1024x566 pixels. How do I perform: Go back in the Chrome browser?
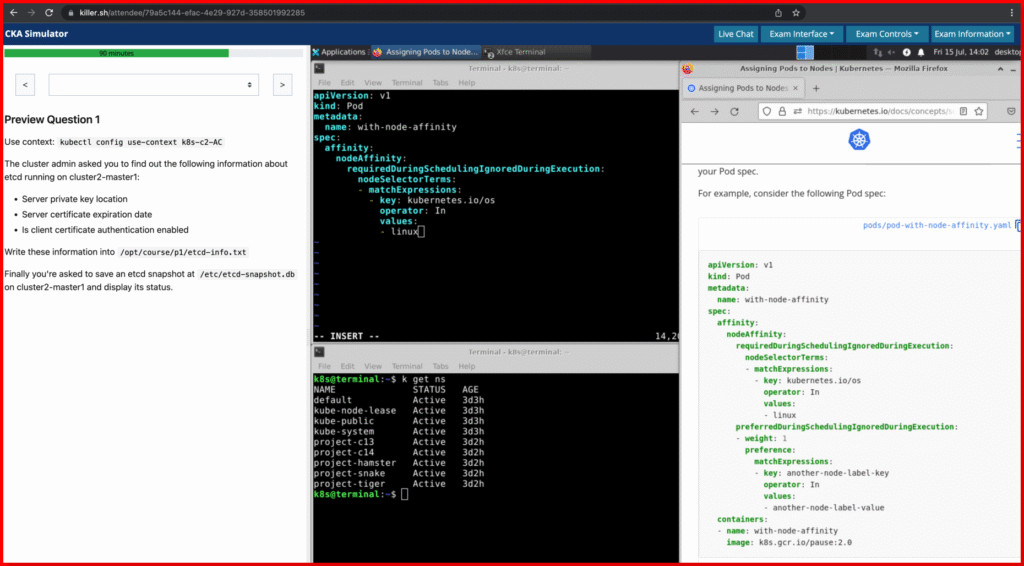[x=13, y=12]
